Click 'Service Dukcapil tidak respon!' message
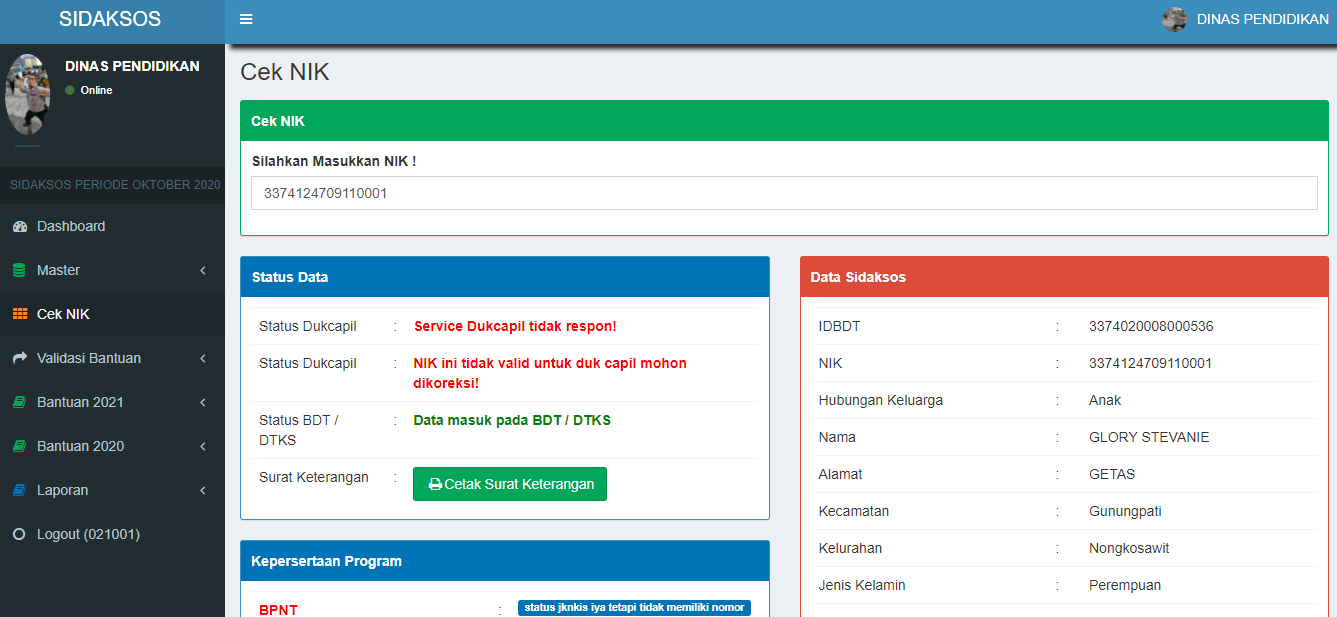 (515, 326)
